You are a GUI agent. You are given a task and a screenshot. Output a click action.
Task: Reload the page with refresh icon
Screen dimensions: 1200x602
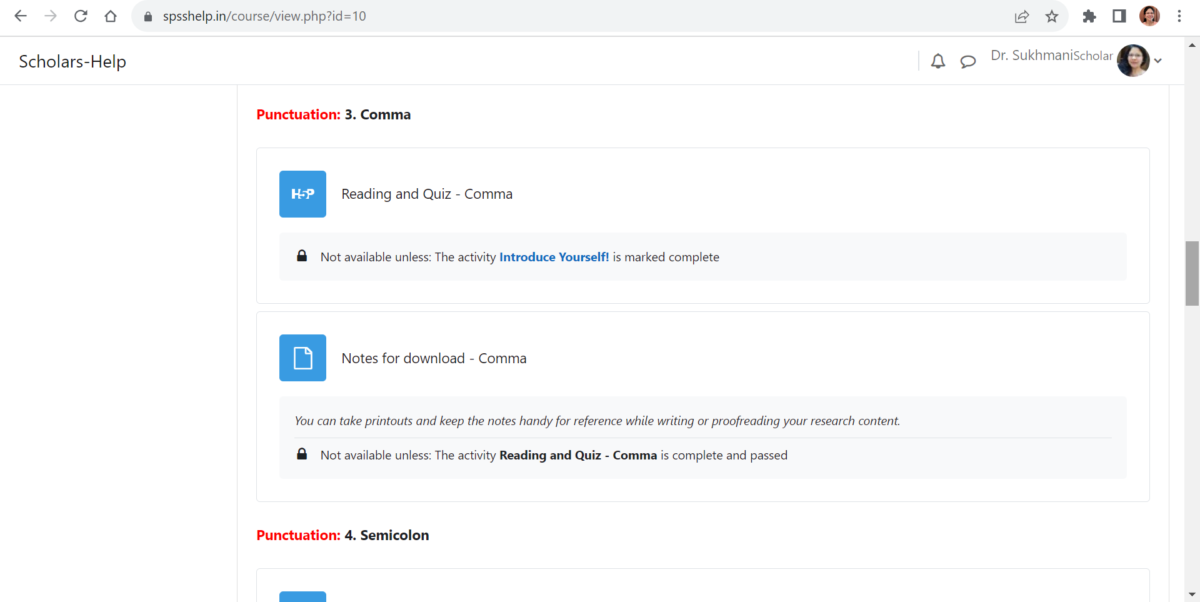click(x=81, y=16)
